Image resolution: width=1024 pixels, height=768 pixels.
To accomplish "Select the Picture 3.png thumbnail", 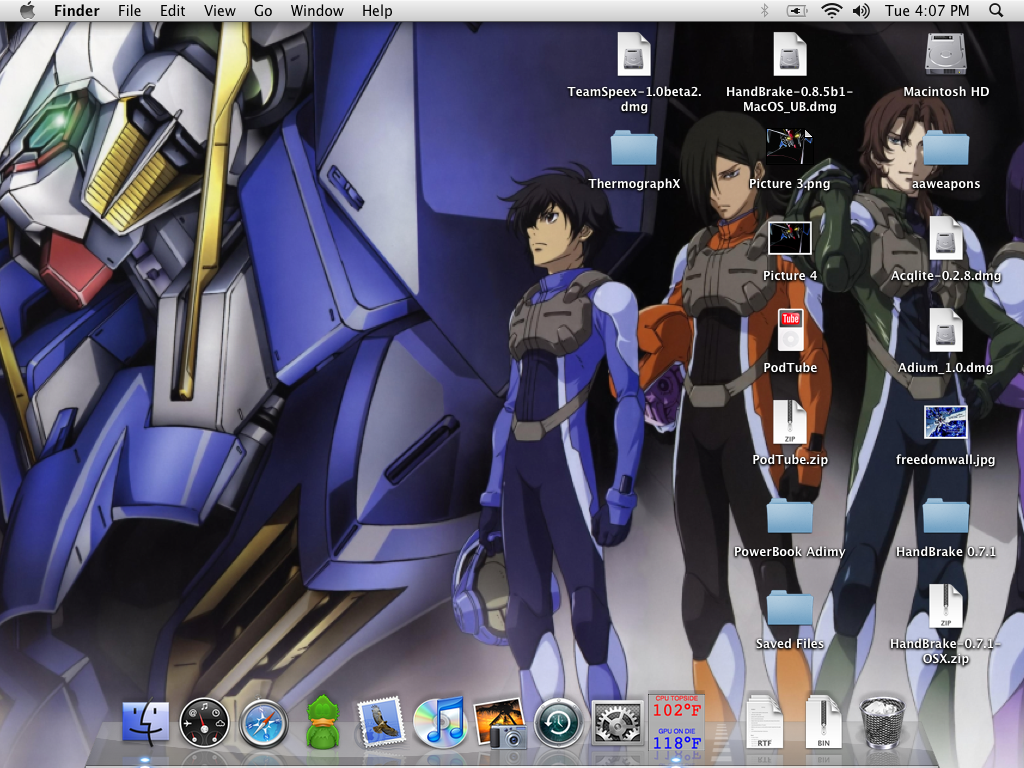I will point(790,146).
